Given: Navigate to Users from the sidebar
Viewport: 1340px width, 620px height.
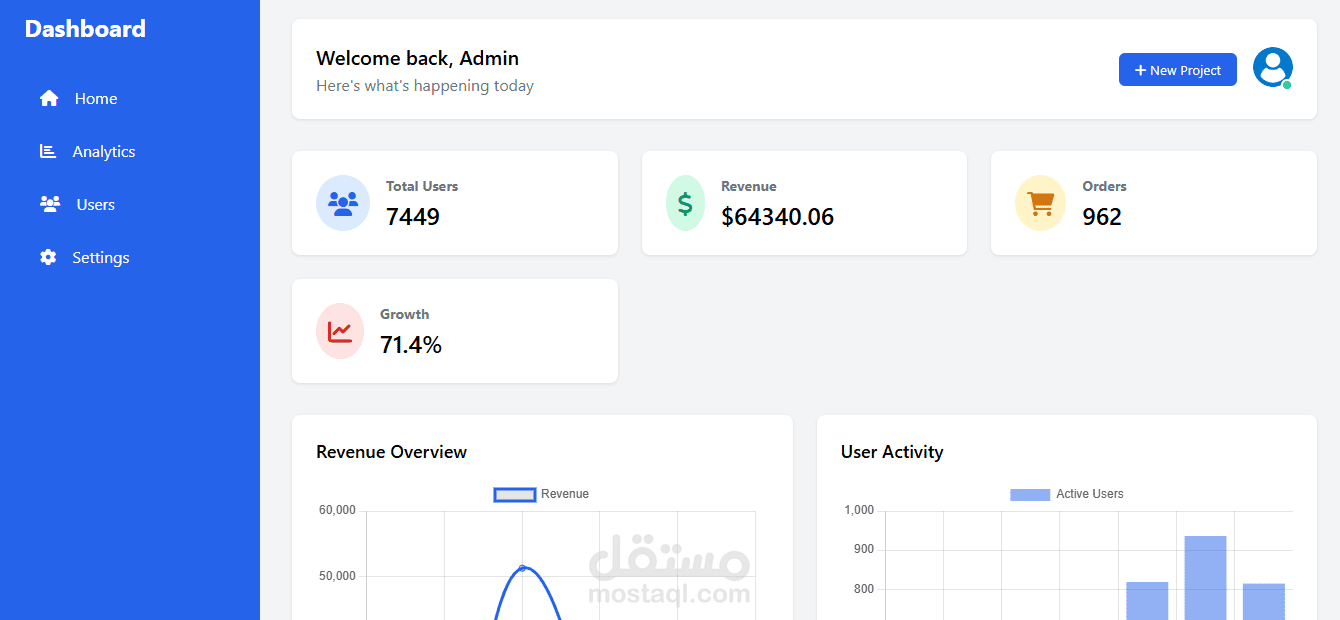Looking at the screenshot, I should (x=95, y=204).
